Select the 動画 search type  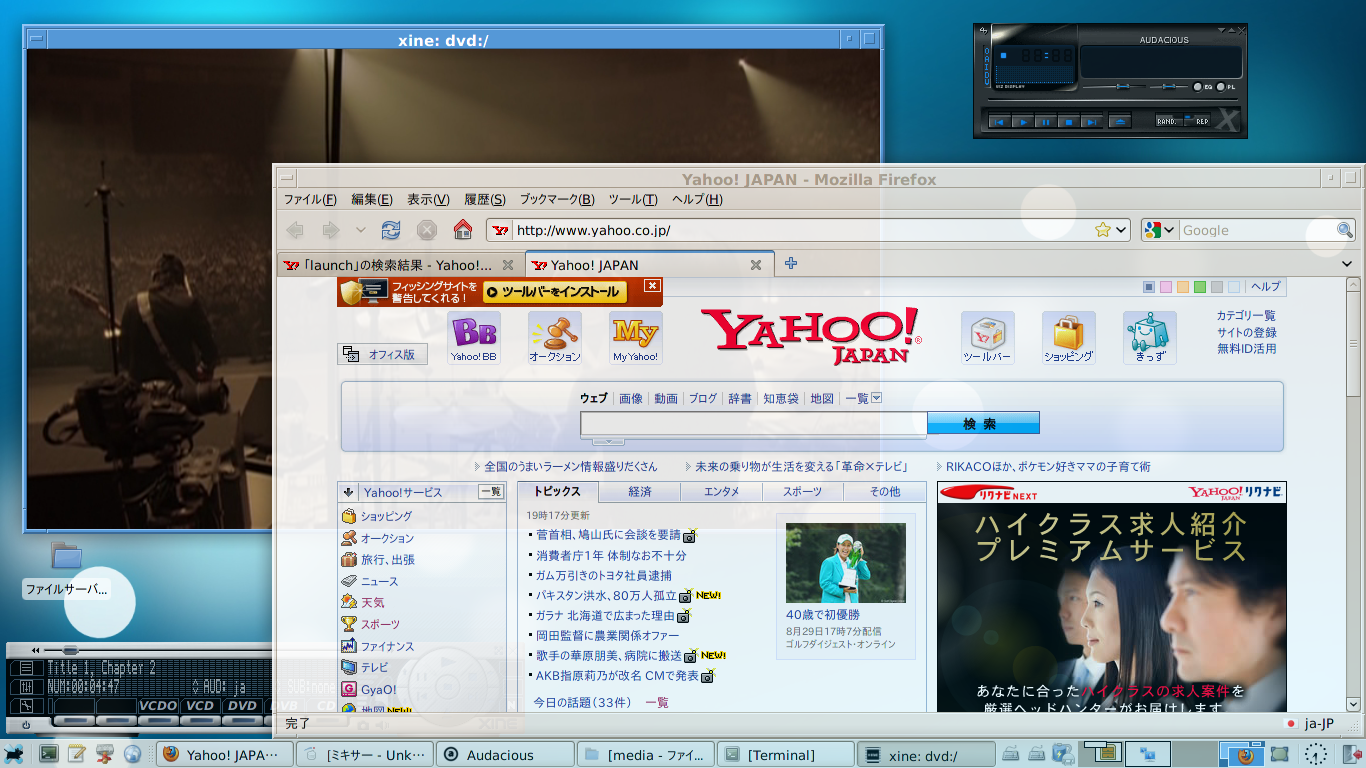pos(666,398)
